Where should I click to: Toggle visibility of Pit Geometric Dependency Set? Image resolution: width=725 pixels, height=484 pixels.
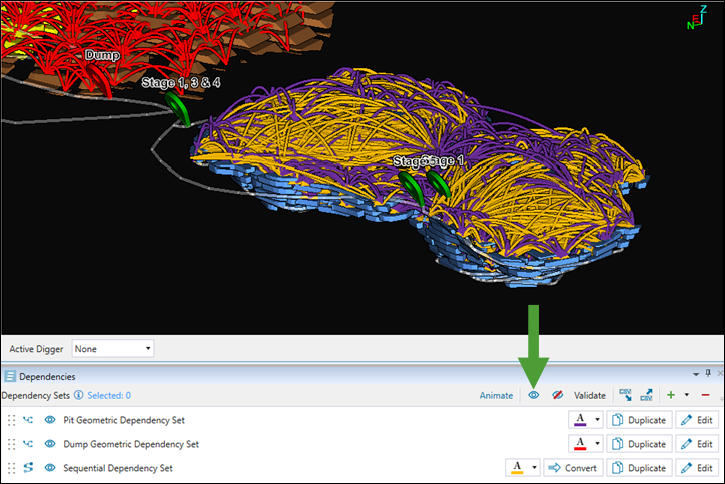tap(49, 420)
